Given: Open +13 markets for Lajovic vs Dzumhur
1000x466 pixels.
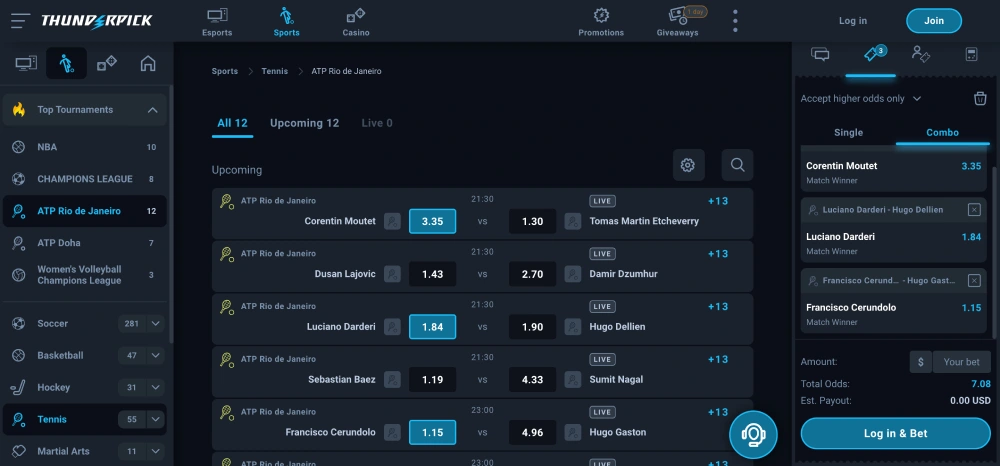Looking at the screenshot, I should (717, 254).
